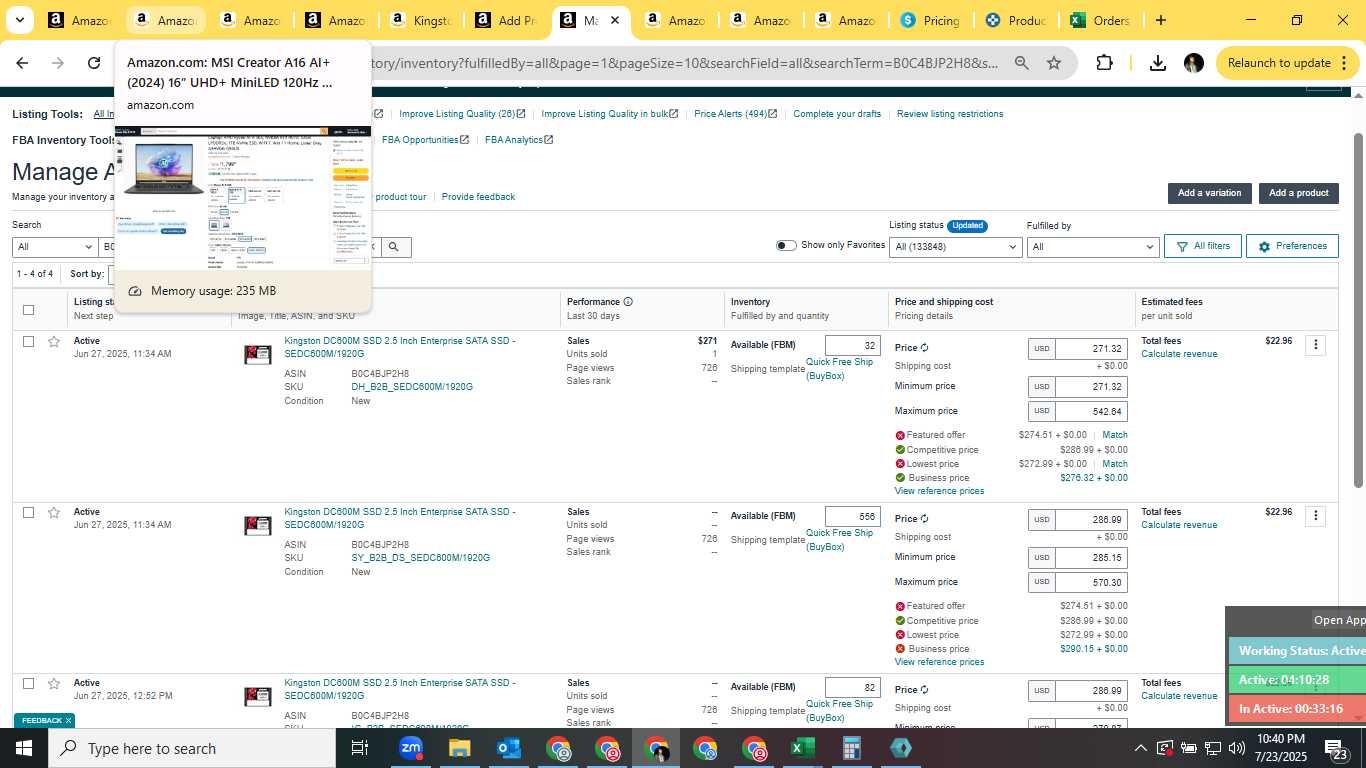Edit the maximum price field 542.64
The width and height of the screenshot is (1366, 768).
point(1091,411)
